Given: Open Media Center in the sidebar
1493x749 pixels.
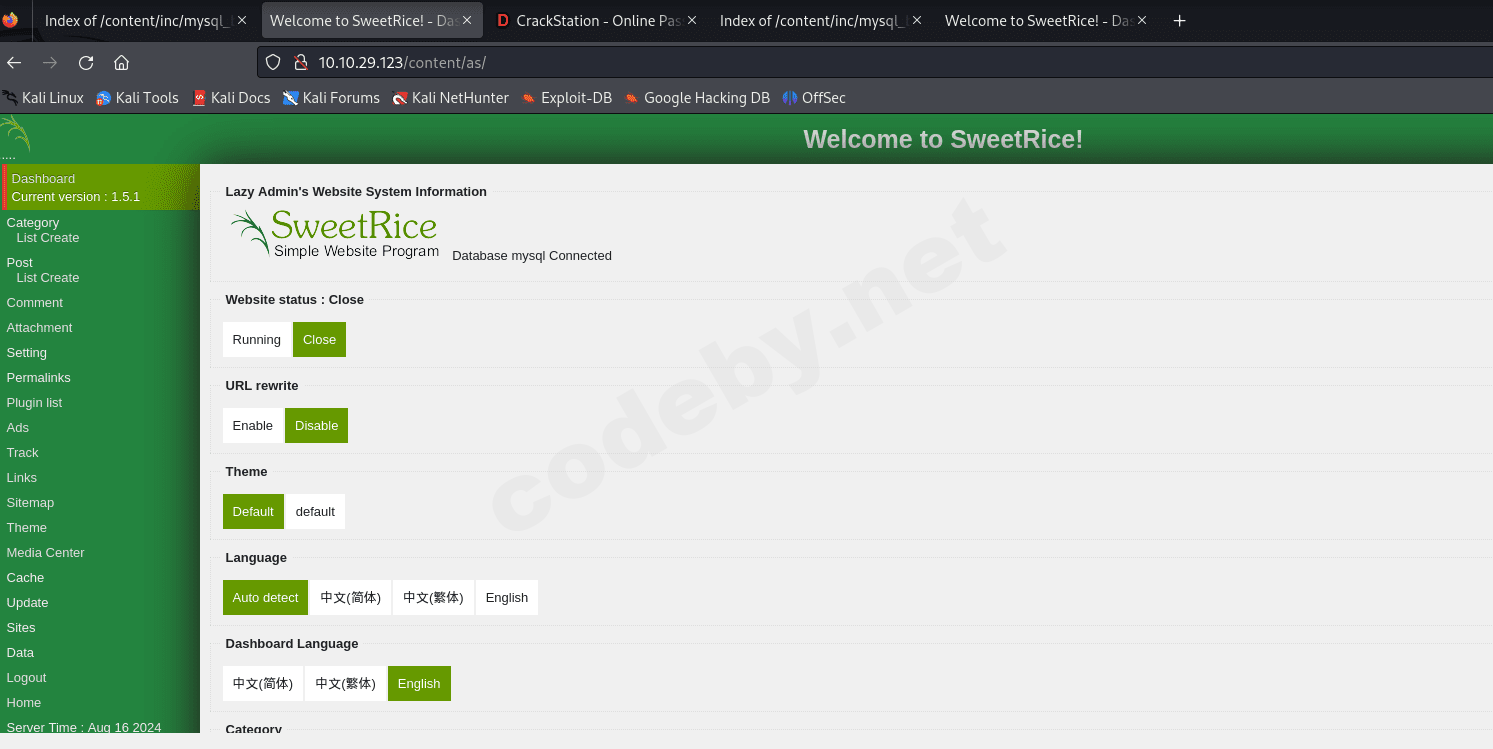Looking at the screenshot, I should (x=45, y=553).
